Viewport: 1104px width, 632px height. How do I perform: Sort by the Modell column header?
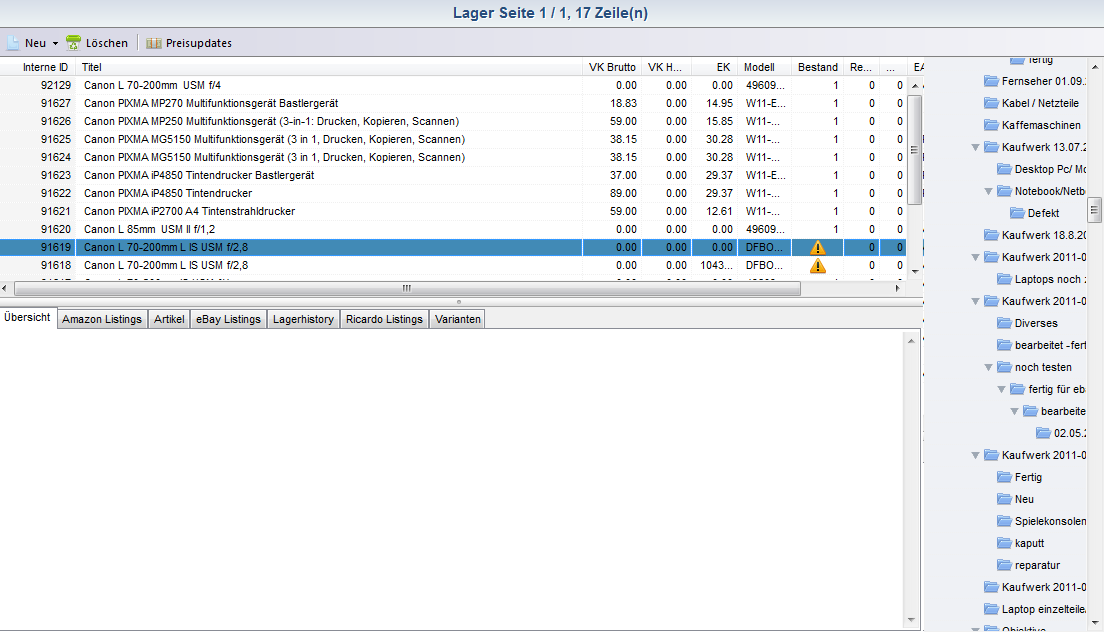(764, 67)
